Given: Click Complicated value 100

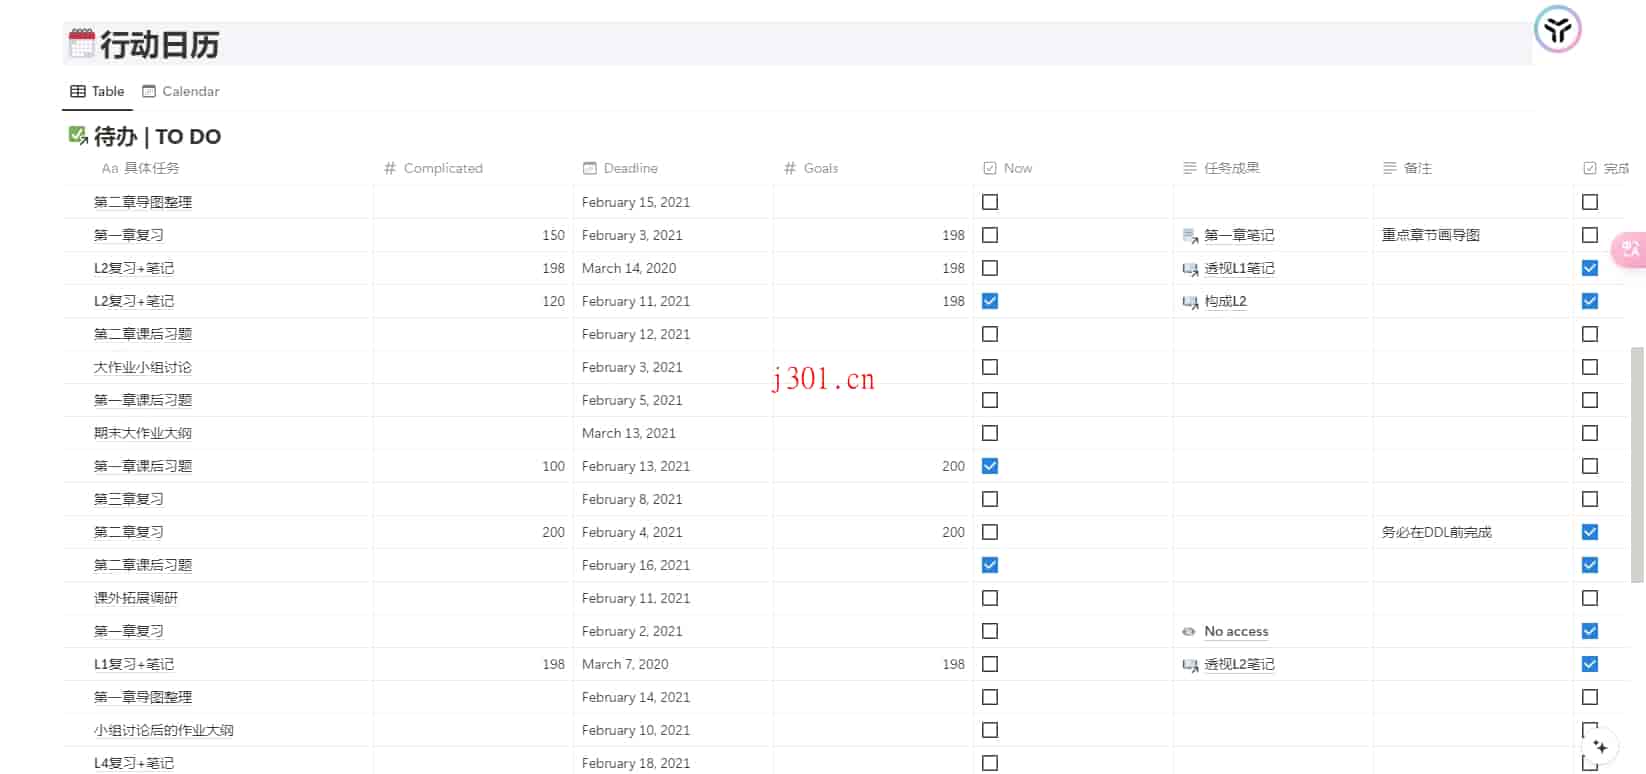Looking at the screenshot, I should [x=553, y=466].
